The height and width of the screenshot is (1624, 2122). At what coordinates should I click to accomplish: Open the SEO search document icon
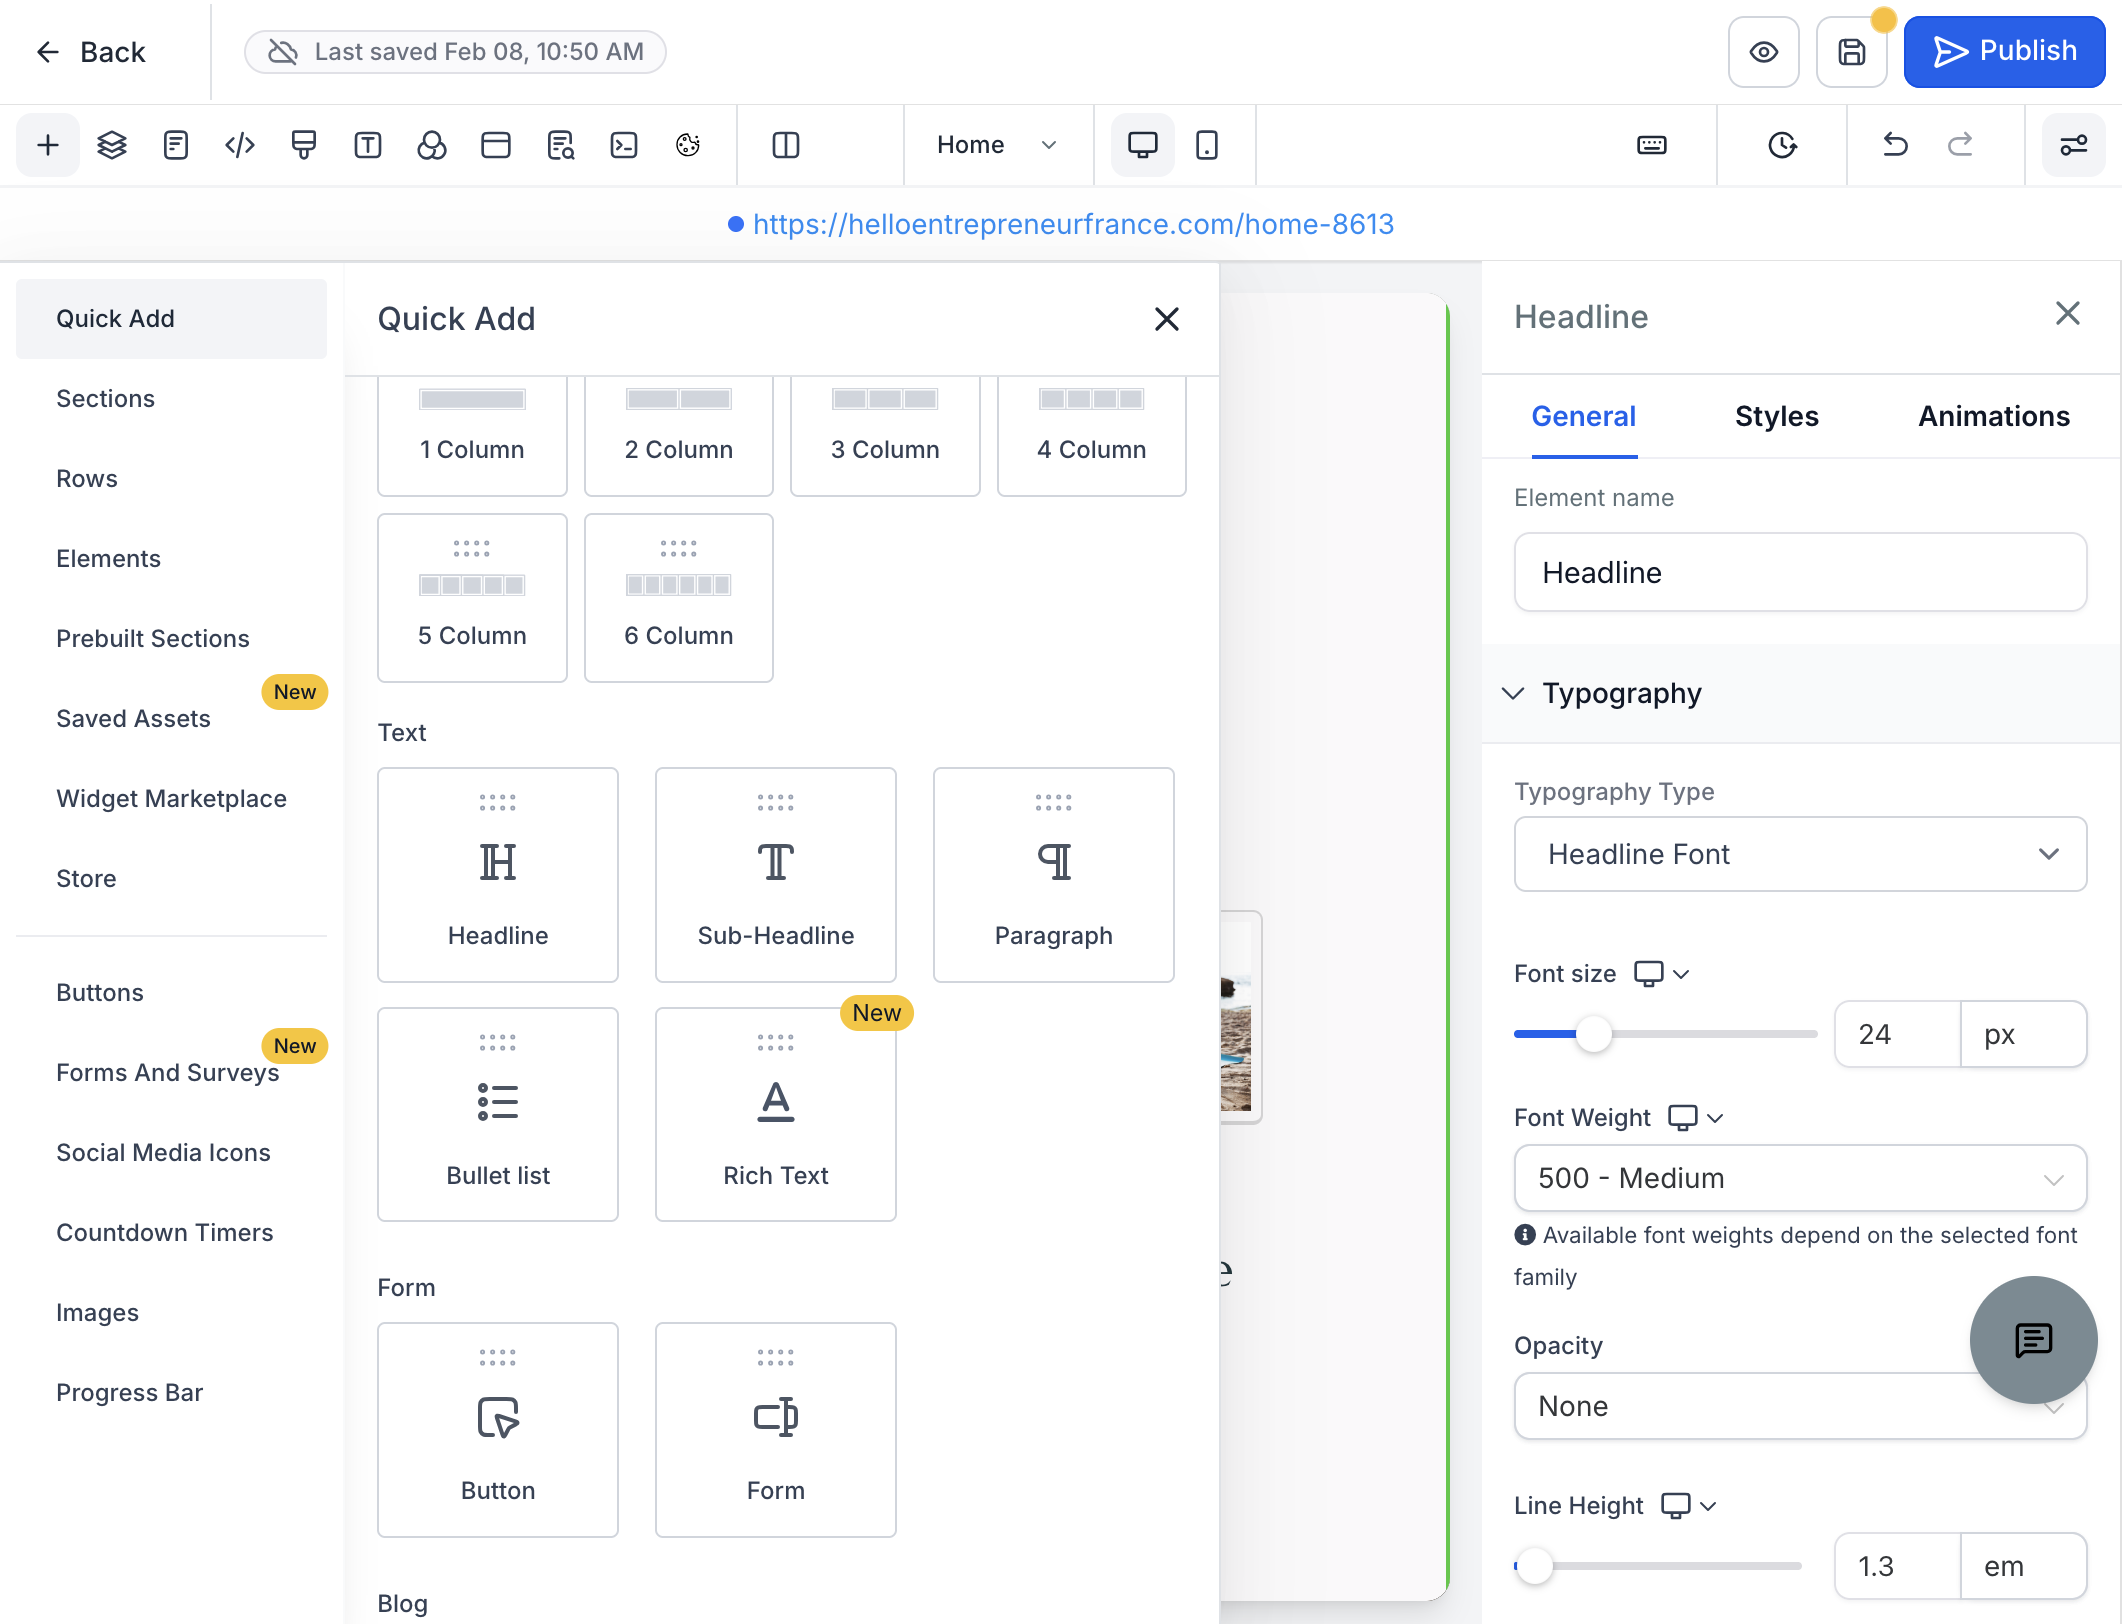pos(560,145)
